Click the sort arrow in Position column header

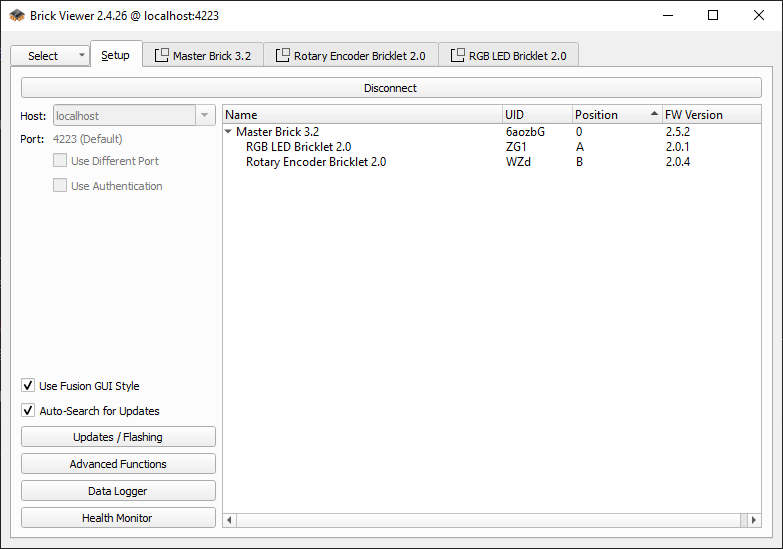point(654,114)
